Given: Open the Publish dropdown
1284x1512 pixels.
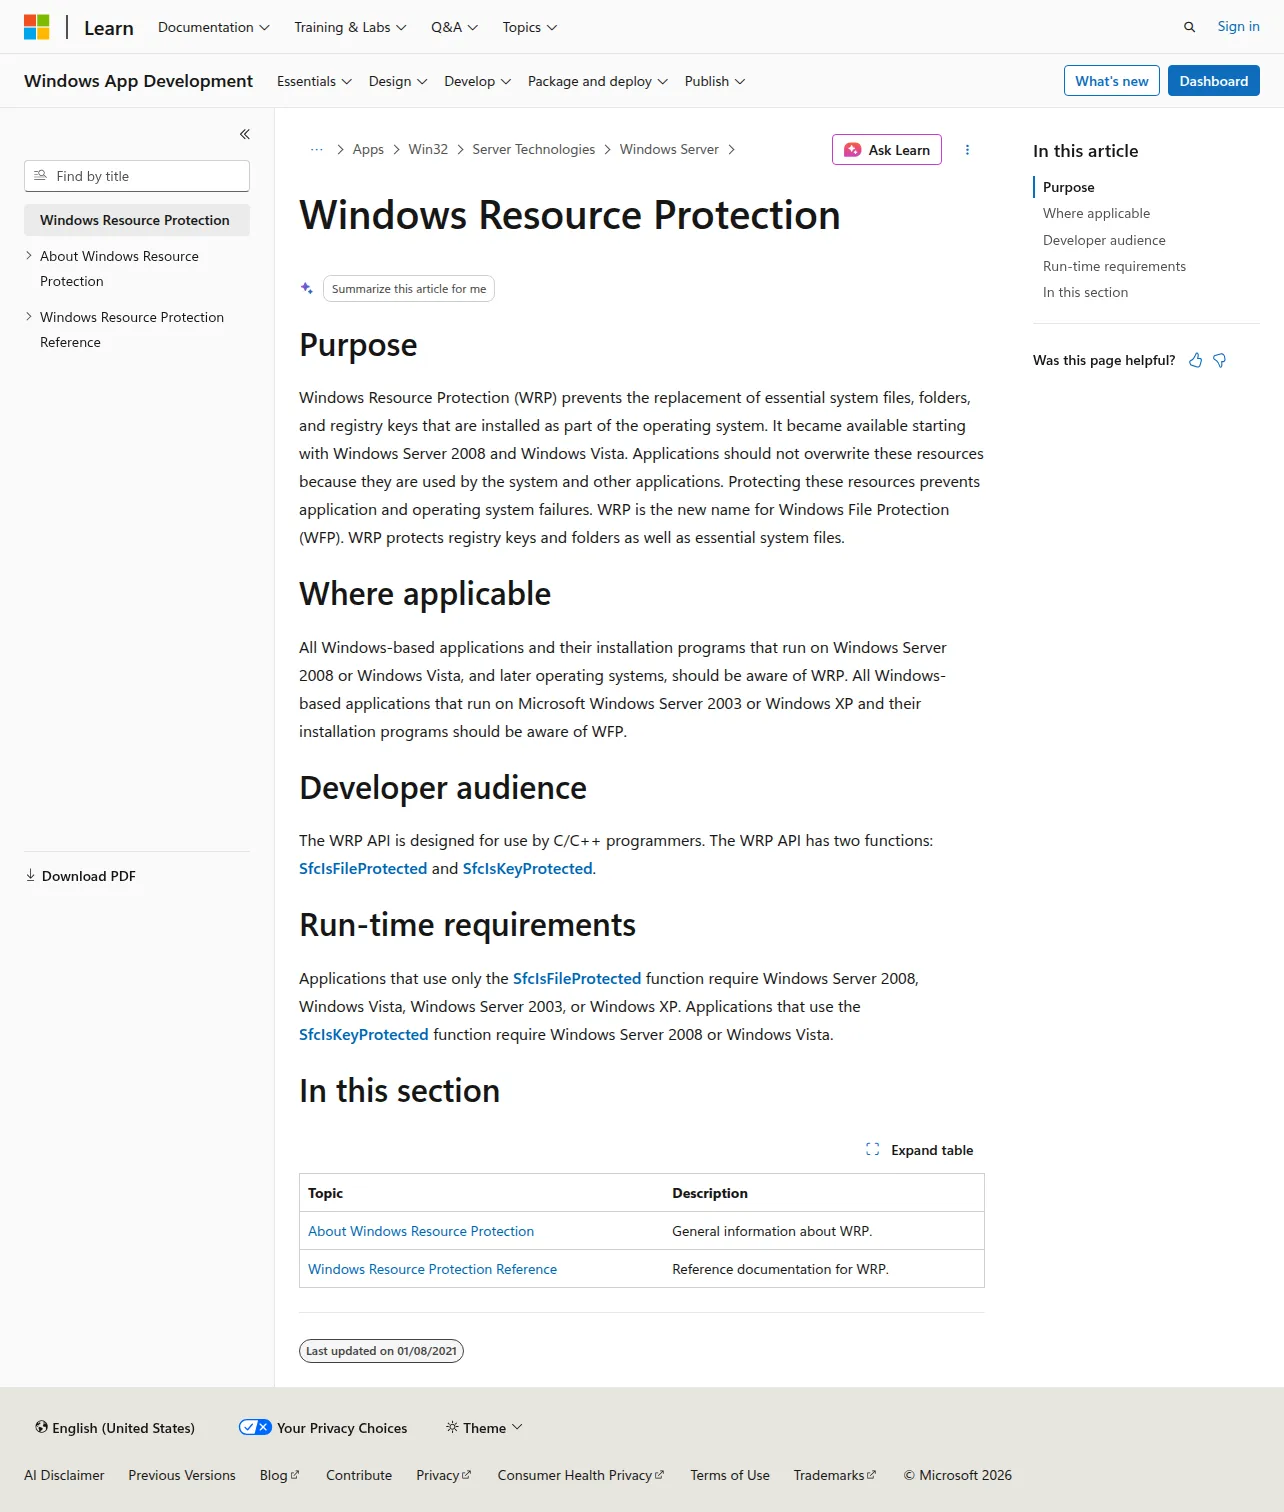Looking at the screenshot, I should click(715, 81).
